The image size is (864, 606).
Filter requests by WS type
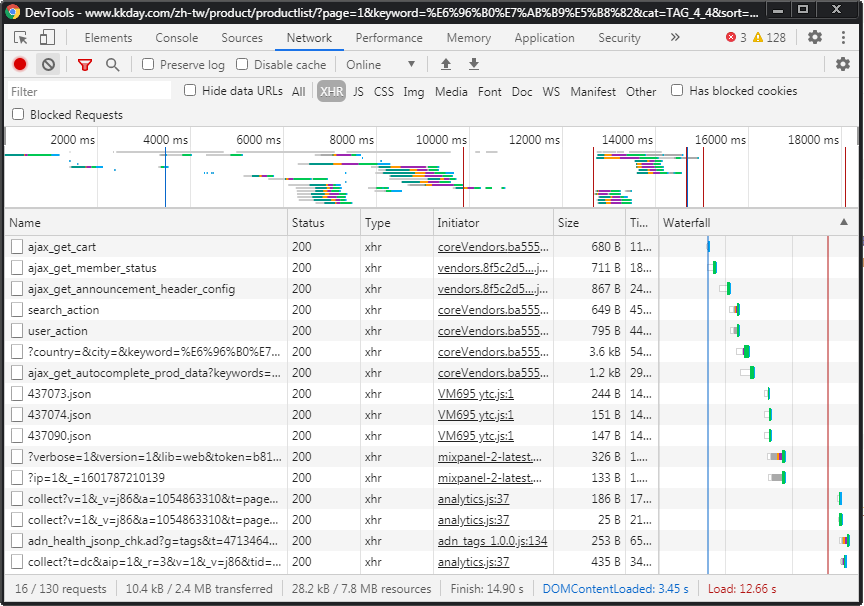coord(551,91)
